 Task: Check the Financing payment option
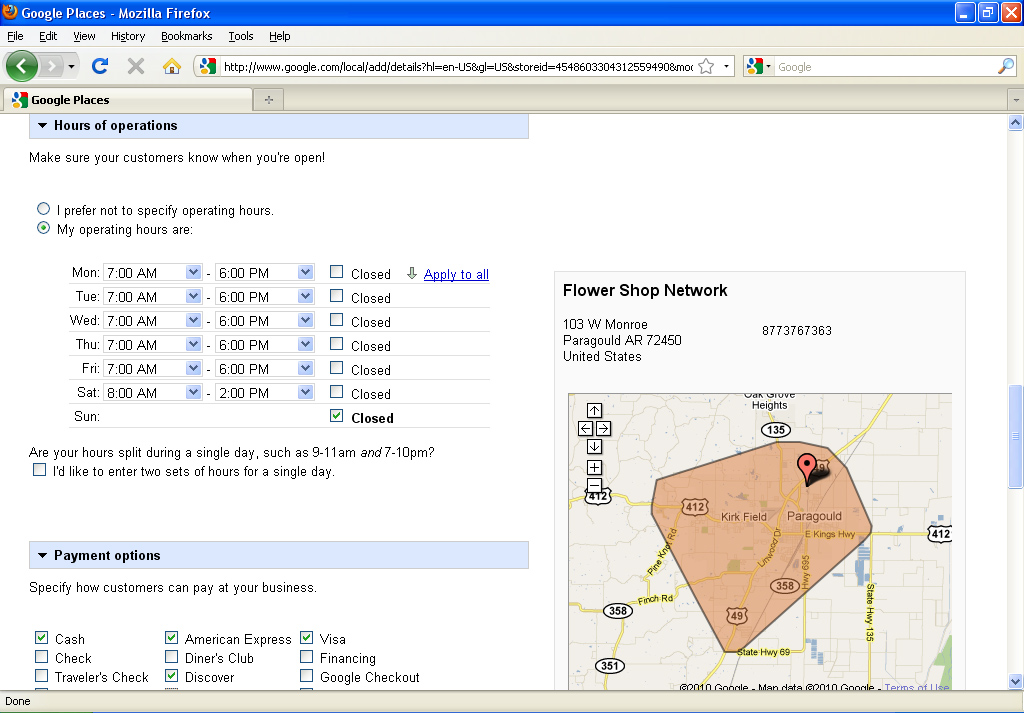pos(306,656)
